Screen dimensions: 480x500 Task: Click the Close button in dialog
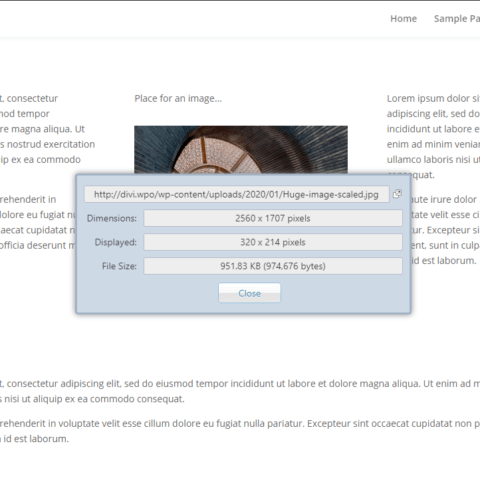click(x=249, y=293)
